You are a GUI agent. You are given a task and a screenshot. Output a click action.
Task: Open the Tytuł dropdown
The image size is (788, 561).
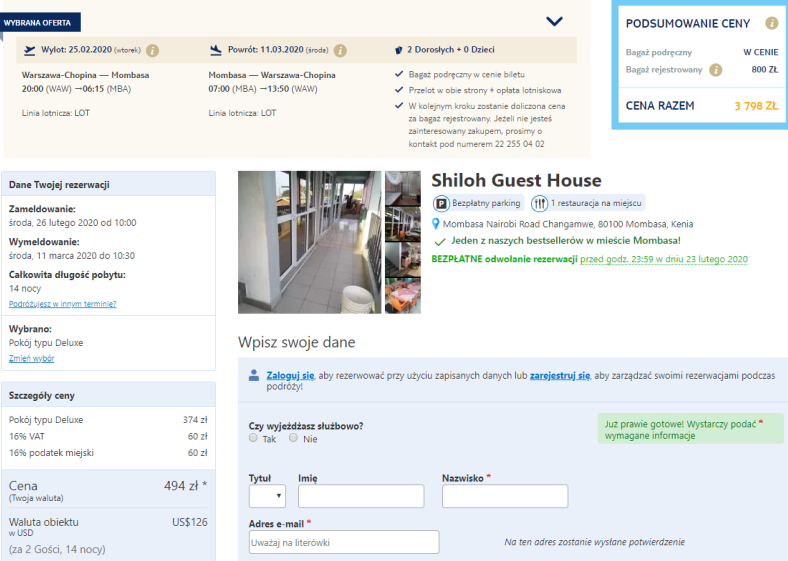(267, 496)
